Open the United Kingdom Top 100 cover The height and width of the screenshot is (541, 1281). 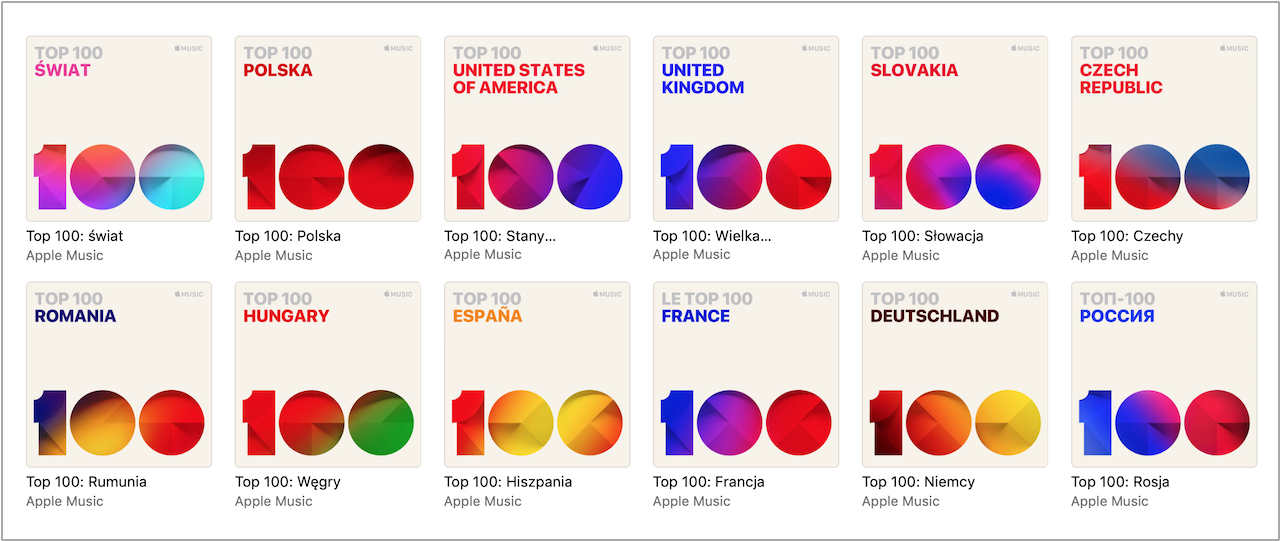click(746, 129)
